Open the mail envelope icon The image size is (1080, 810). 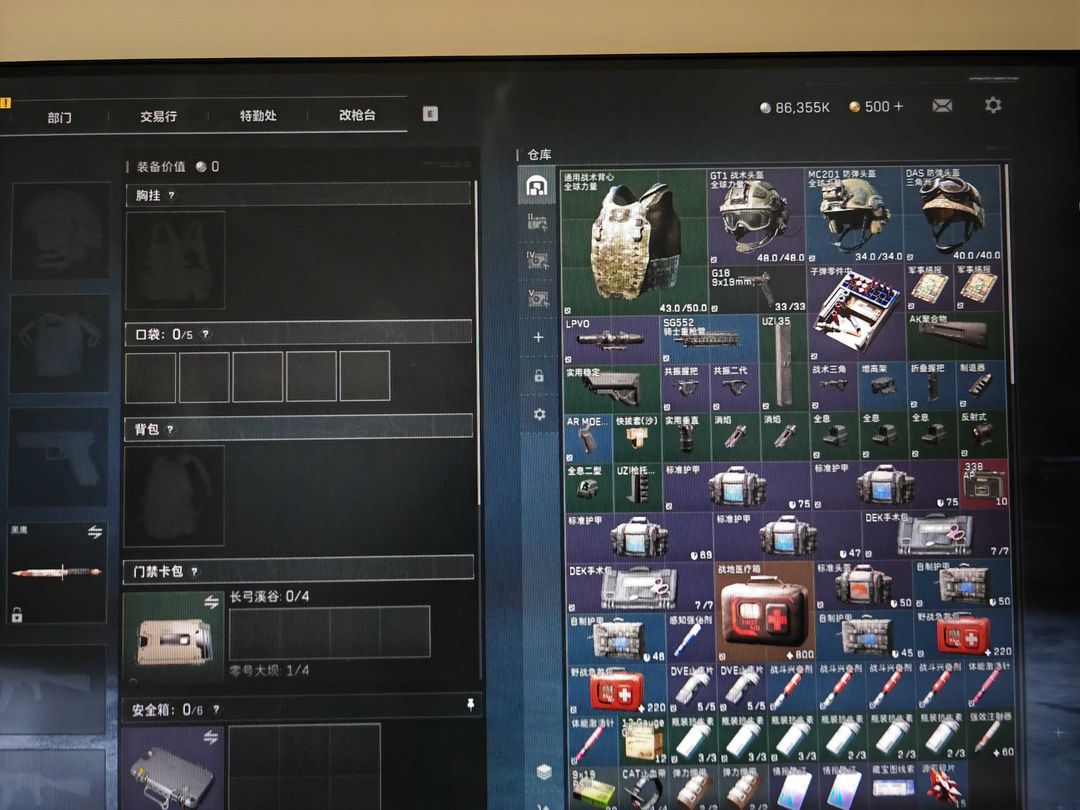pos(942,105)
